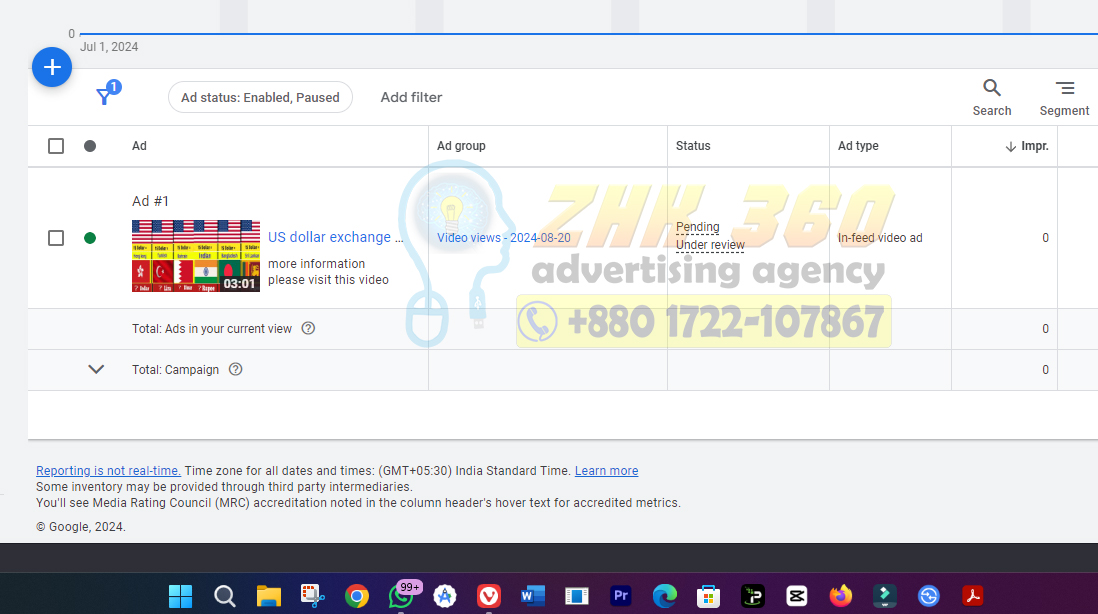
Task: Click the Pending status text
Action: click(x=697, y=227)
